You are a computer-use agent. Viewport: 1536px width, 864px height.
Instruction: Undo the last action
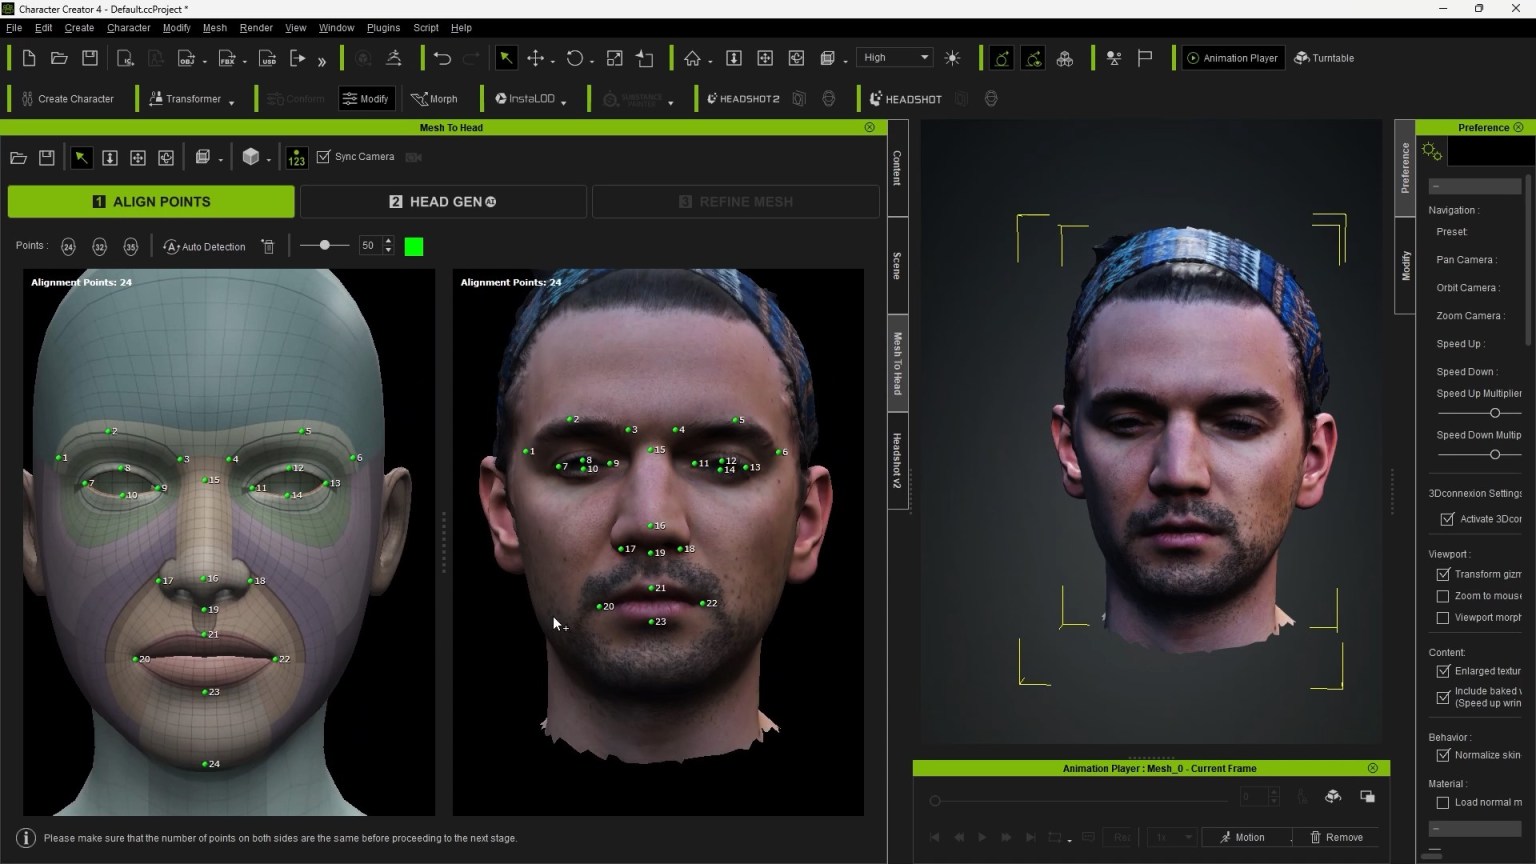click(x=442, y=58)
